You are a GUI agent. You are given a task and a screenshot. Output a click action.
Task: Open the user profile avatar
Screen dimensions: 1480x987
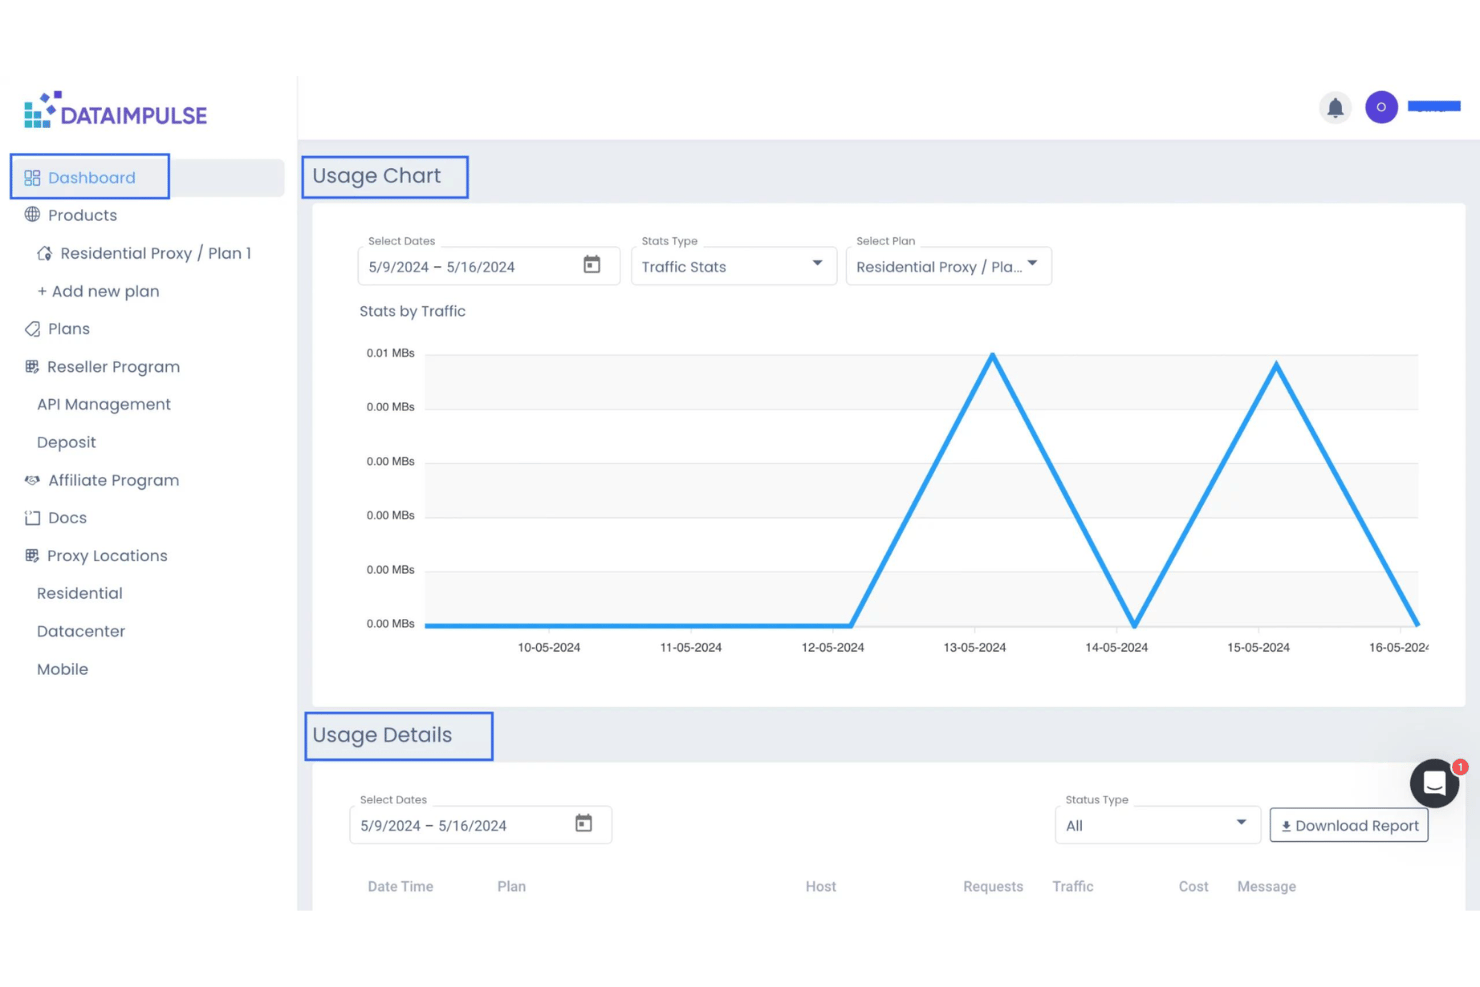pos(1381,107)
